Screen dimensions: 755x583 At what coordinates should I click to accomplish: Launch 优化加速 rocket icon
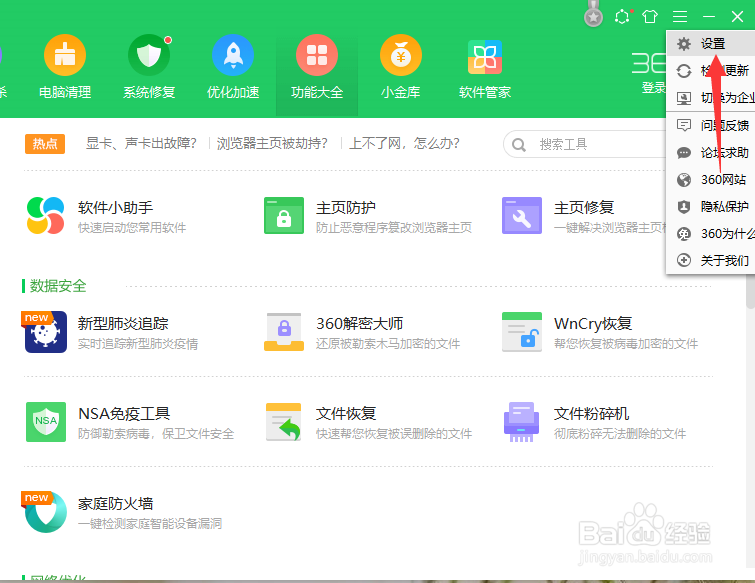pyautogui.click(x=233, y=55)
